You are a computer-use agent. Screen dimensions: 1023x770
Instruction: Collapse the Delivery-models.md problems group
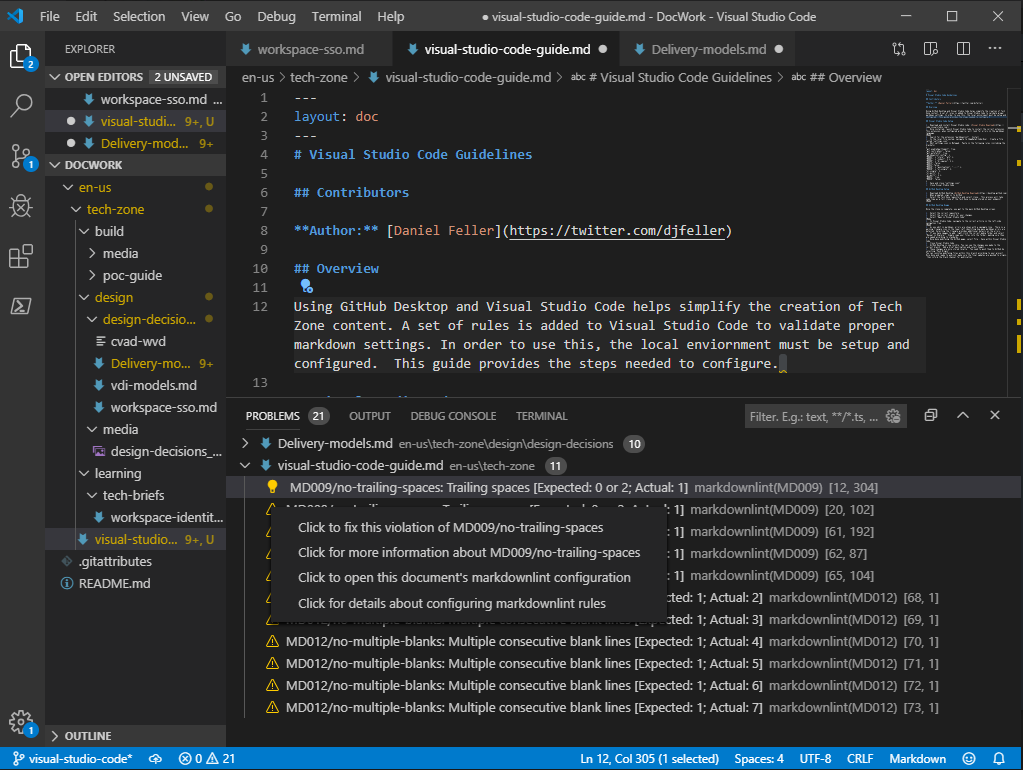tap(245, 443)
